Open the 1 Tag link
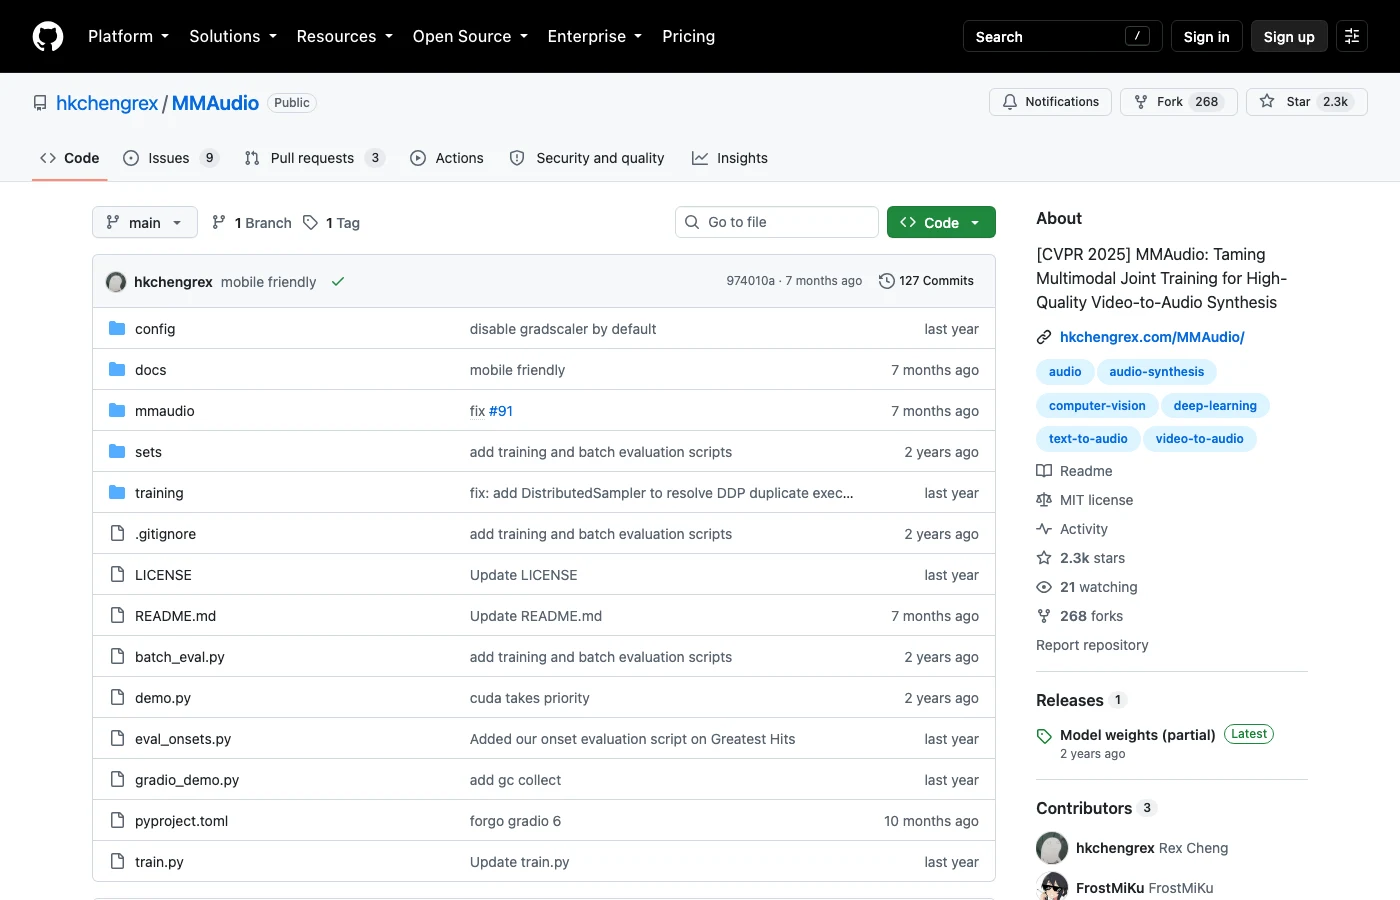The height and width of the screenshot is (900, 1400). (331, 222)
